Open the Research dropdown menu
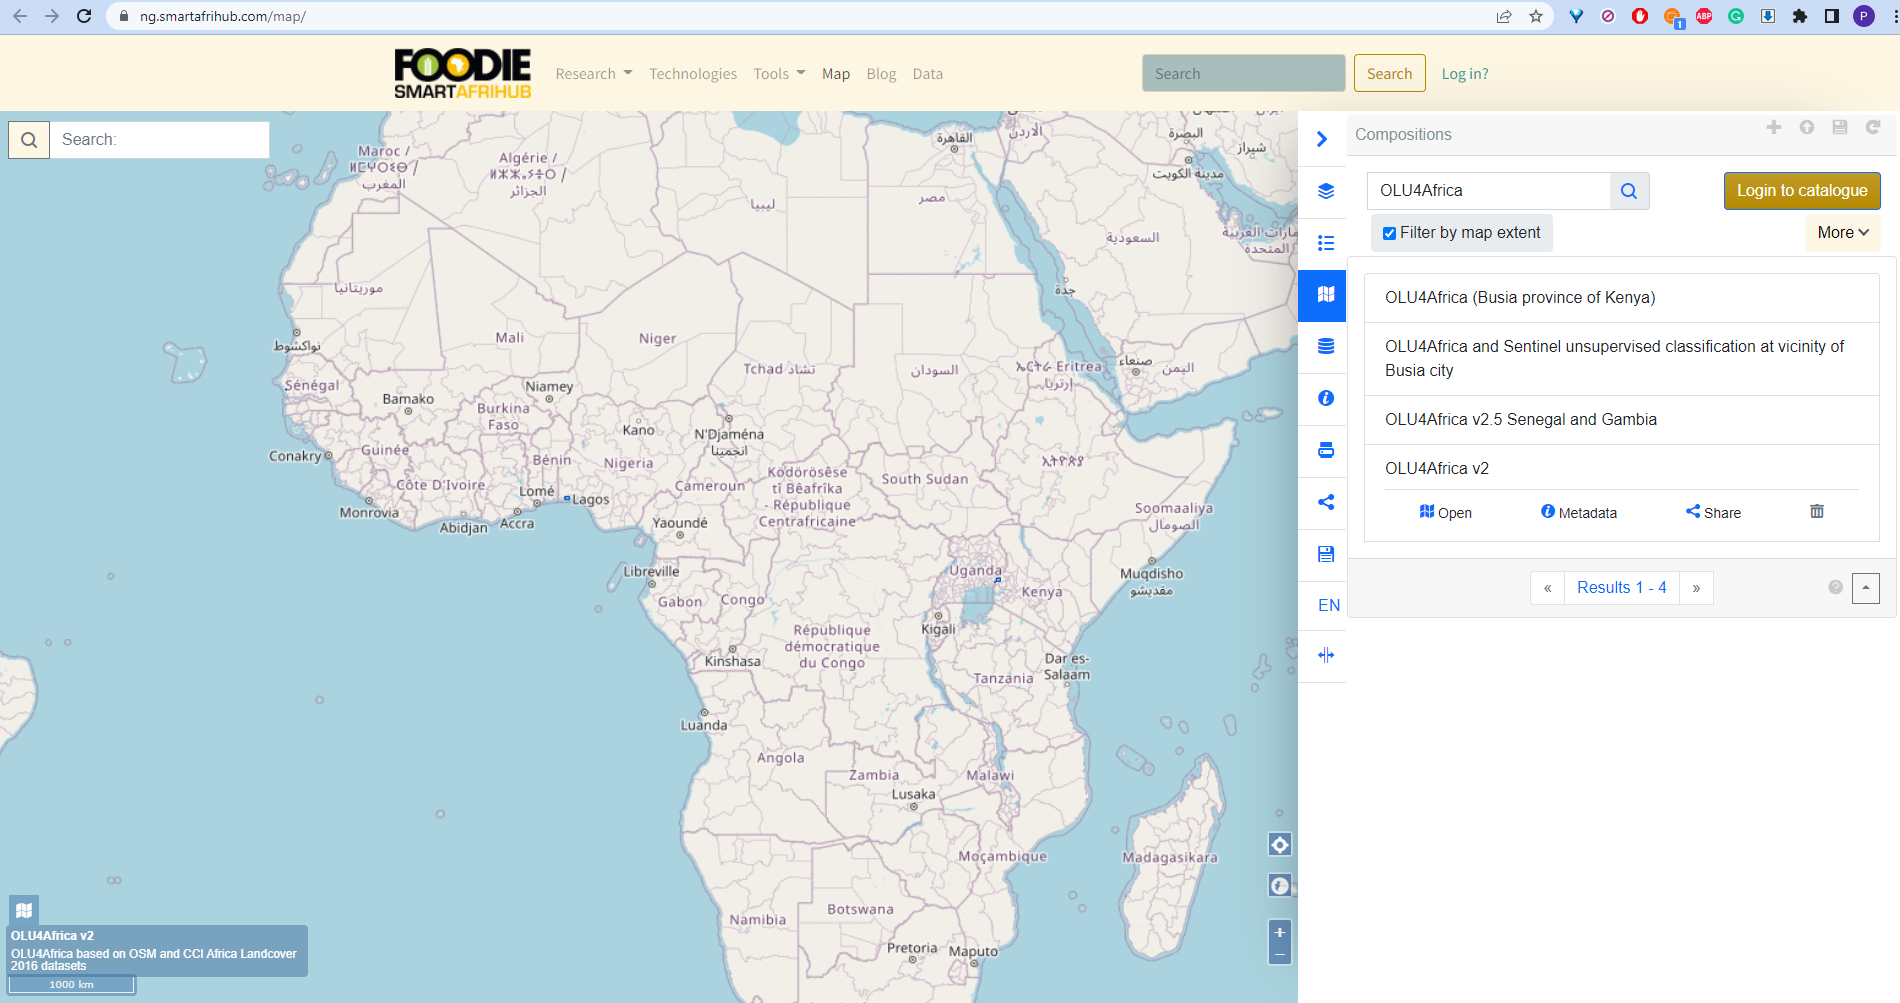Screen dimensions: 1900x1003 (x=593, y=74)
